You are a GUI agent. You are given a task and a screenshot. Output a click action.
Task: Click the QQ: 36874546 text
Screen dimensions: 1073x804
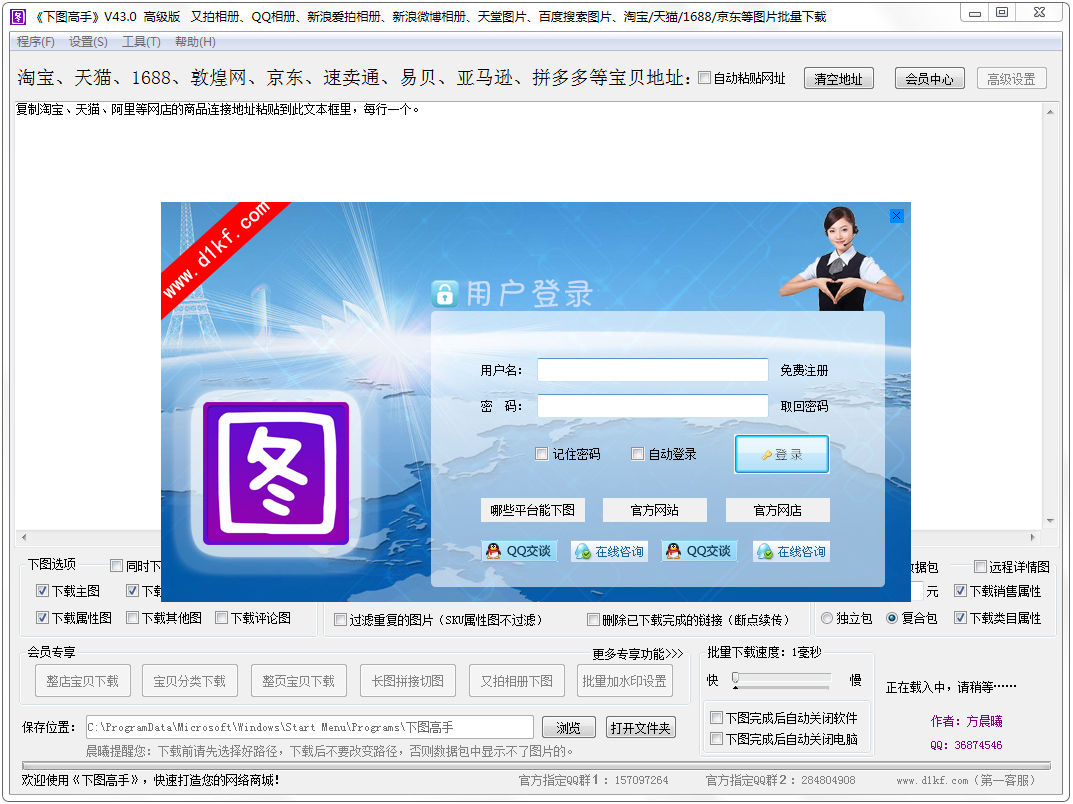pos(966,745)
